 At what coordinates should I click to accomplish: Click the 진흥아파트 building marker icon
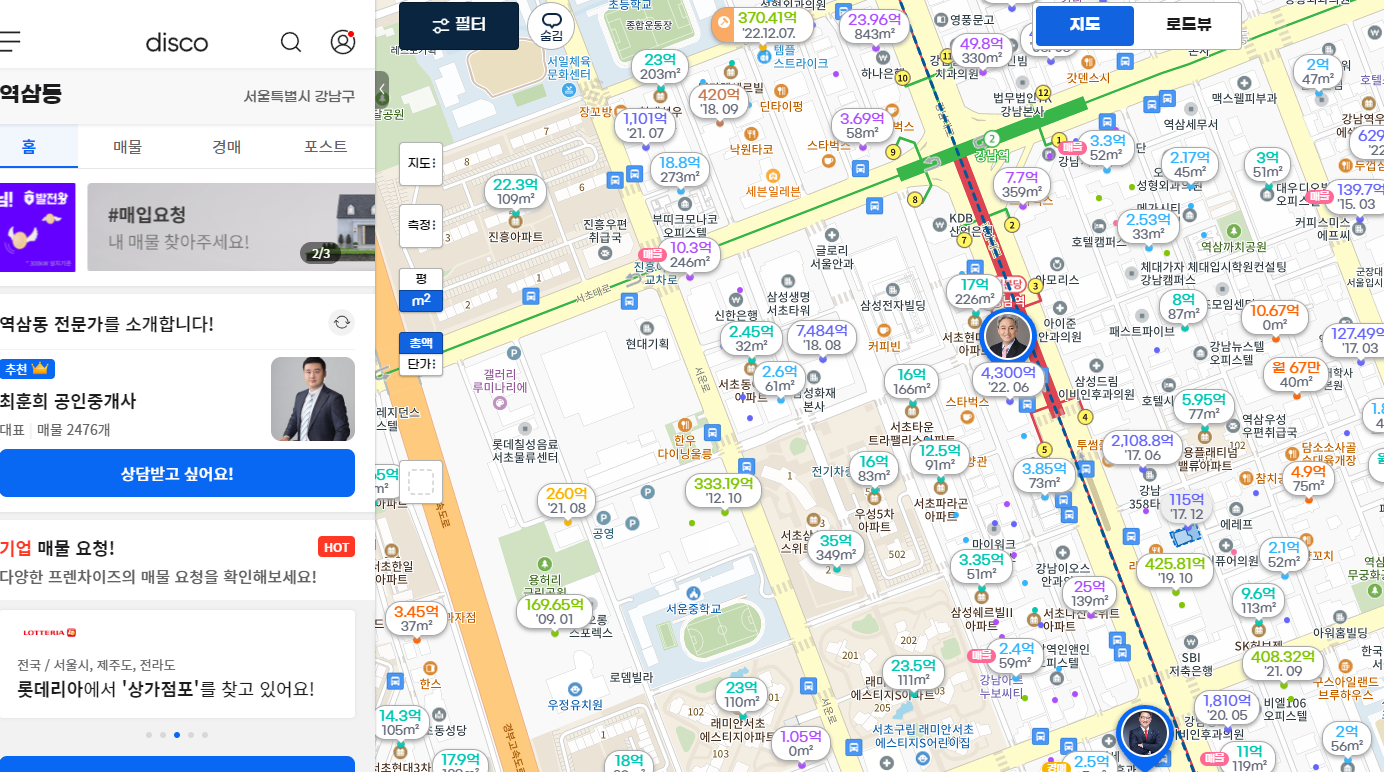[515, 219]
